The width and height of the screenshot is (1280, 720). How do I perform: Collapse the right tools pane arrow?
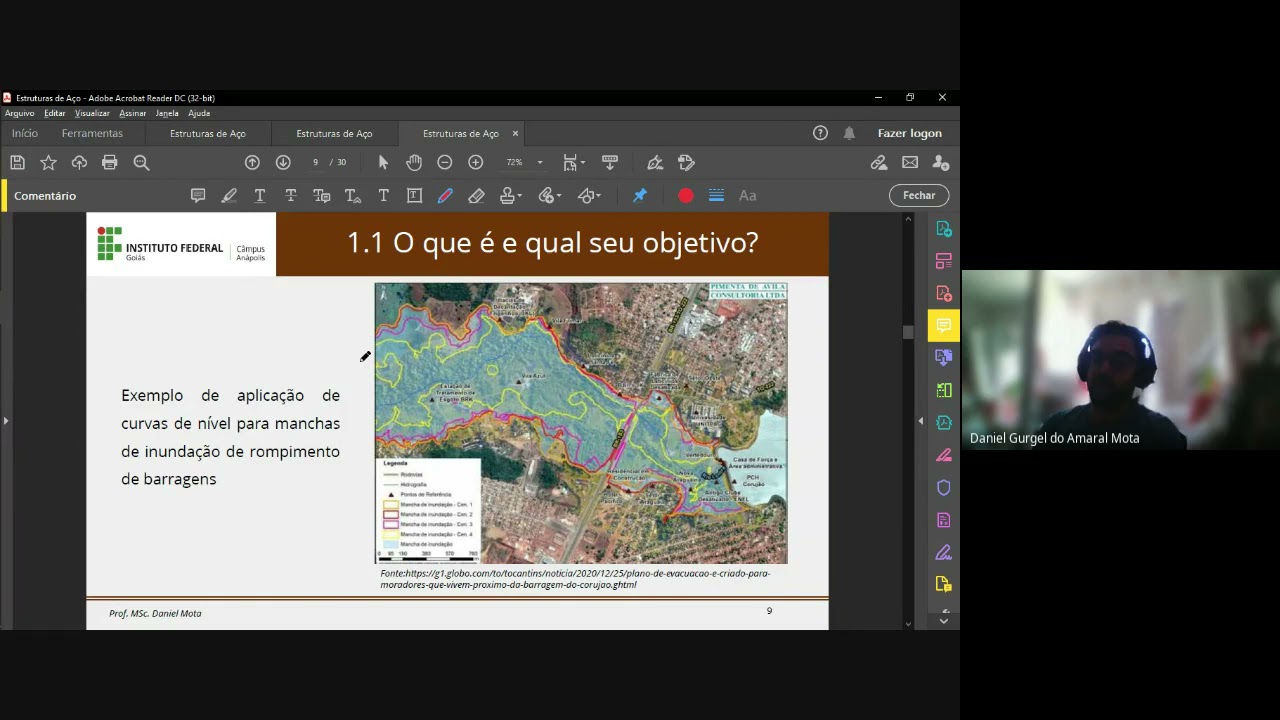[921, 421]
